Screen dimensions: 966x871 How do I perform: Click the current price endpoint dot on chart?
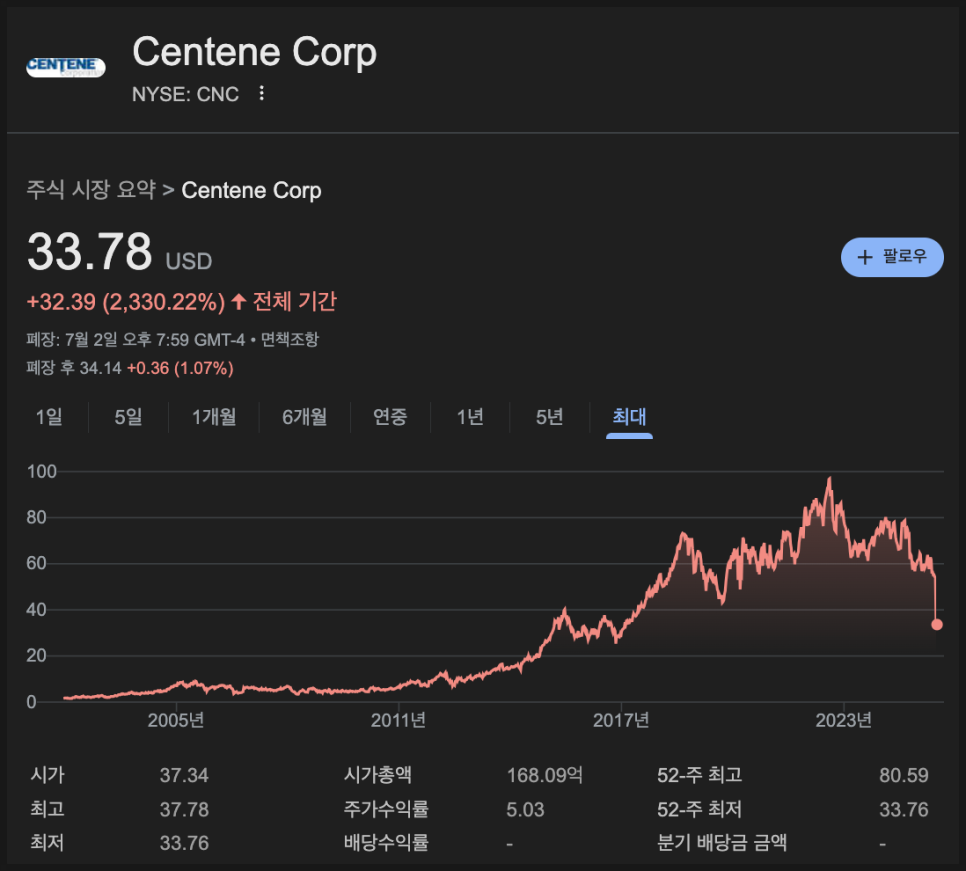pyautogui.click(x=936, y=625)
